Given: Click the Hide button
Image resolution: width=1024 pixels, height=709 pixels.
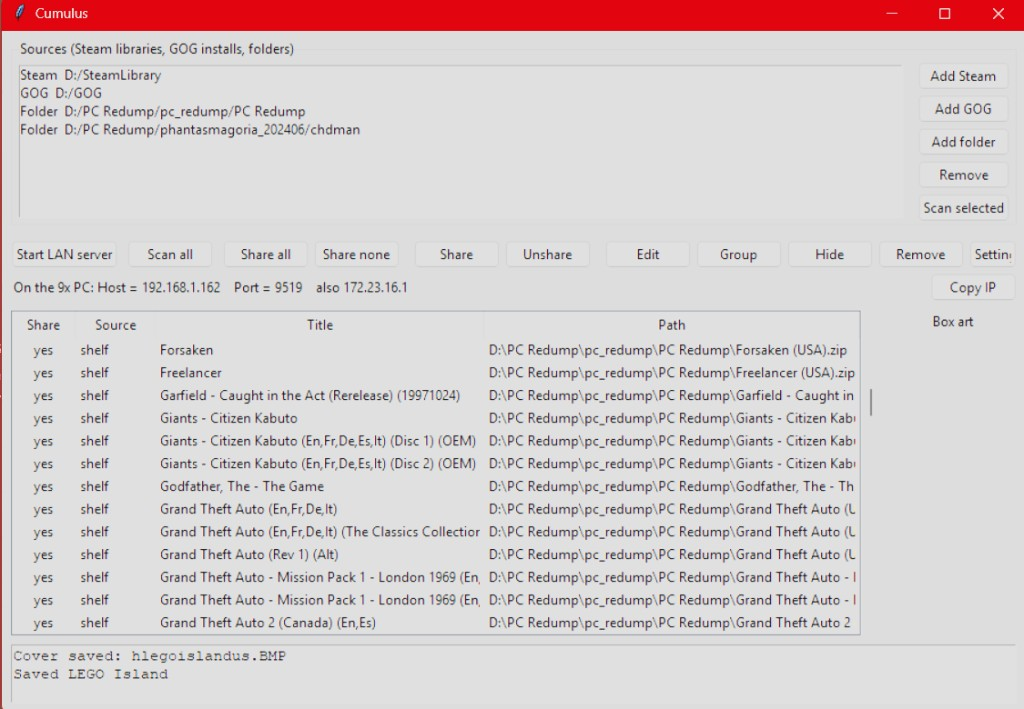Looking at the screenshot, I should pyautogui.click(x=829, y=255).
